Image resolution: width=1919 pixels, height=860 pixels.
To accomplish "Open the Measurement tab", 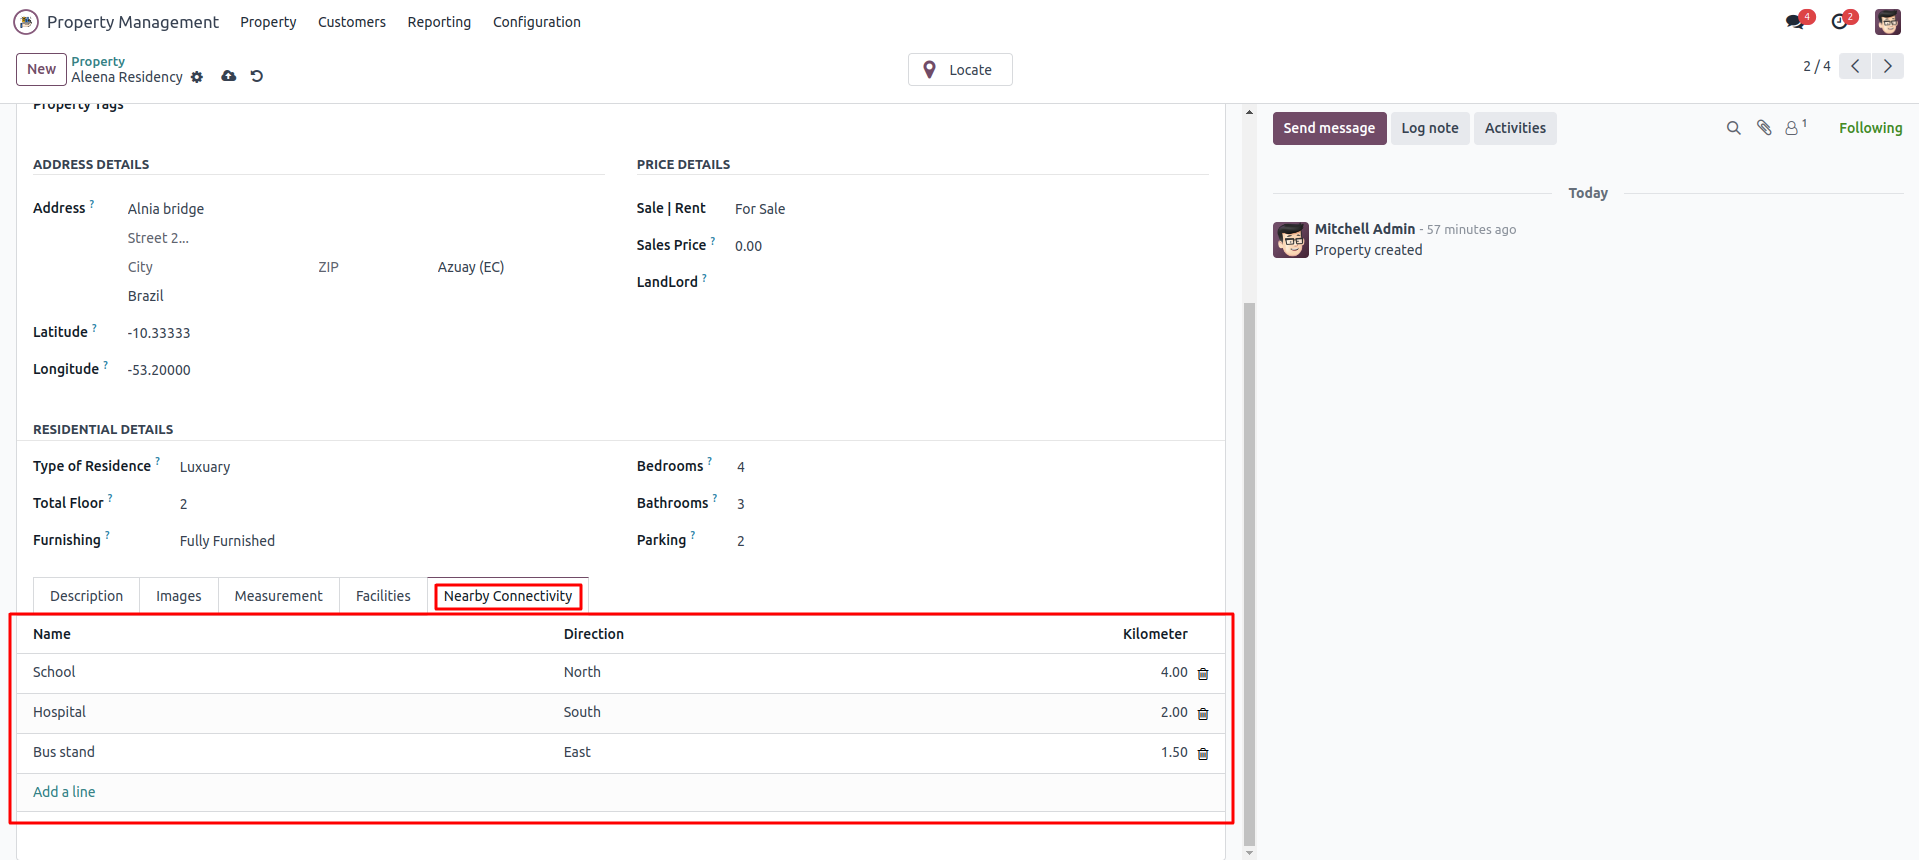I will click(278, 596).
